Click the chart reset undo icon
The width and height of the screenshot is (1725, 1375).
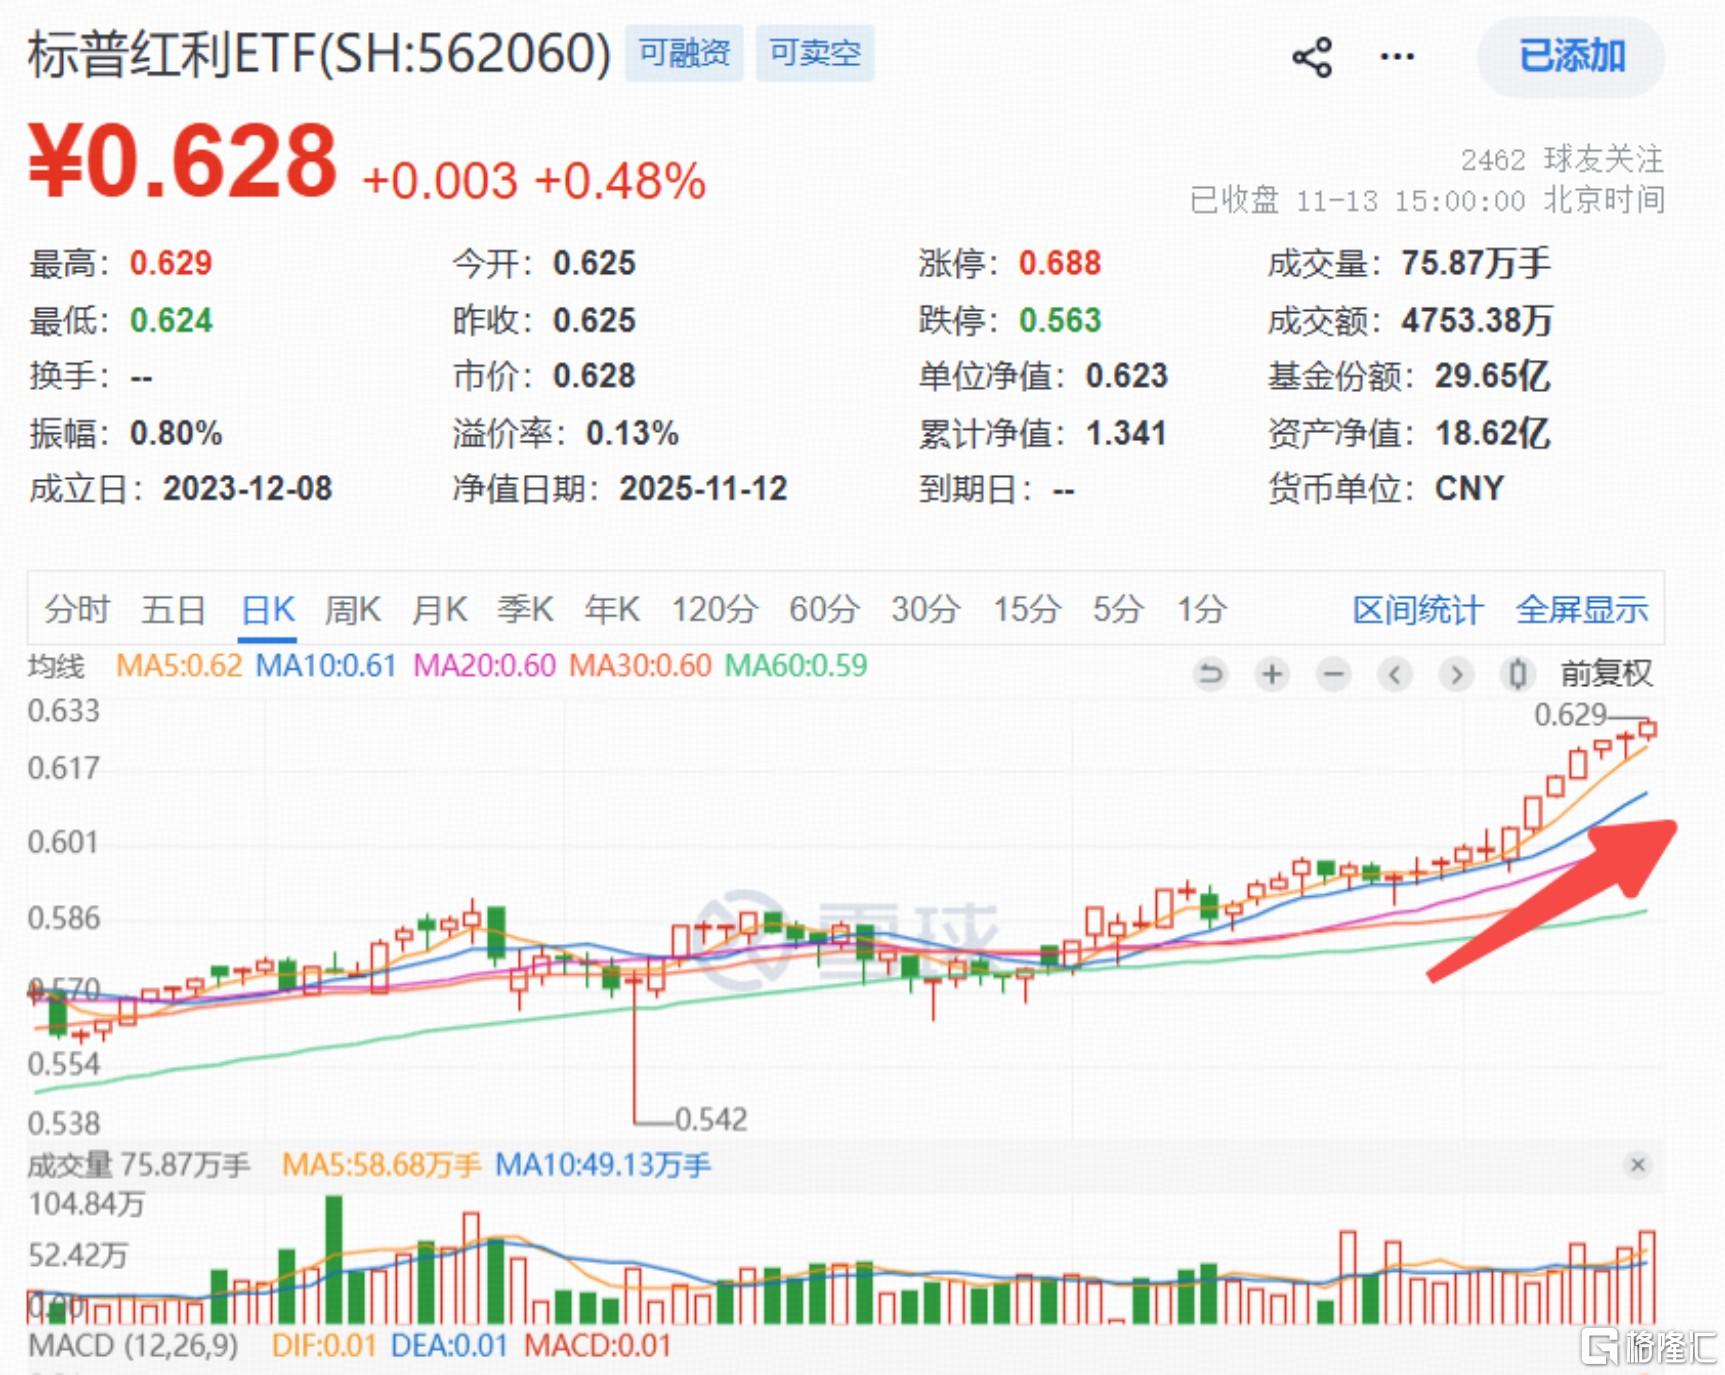(1210, 675)
